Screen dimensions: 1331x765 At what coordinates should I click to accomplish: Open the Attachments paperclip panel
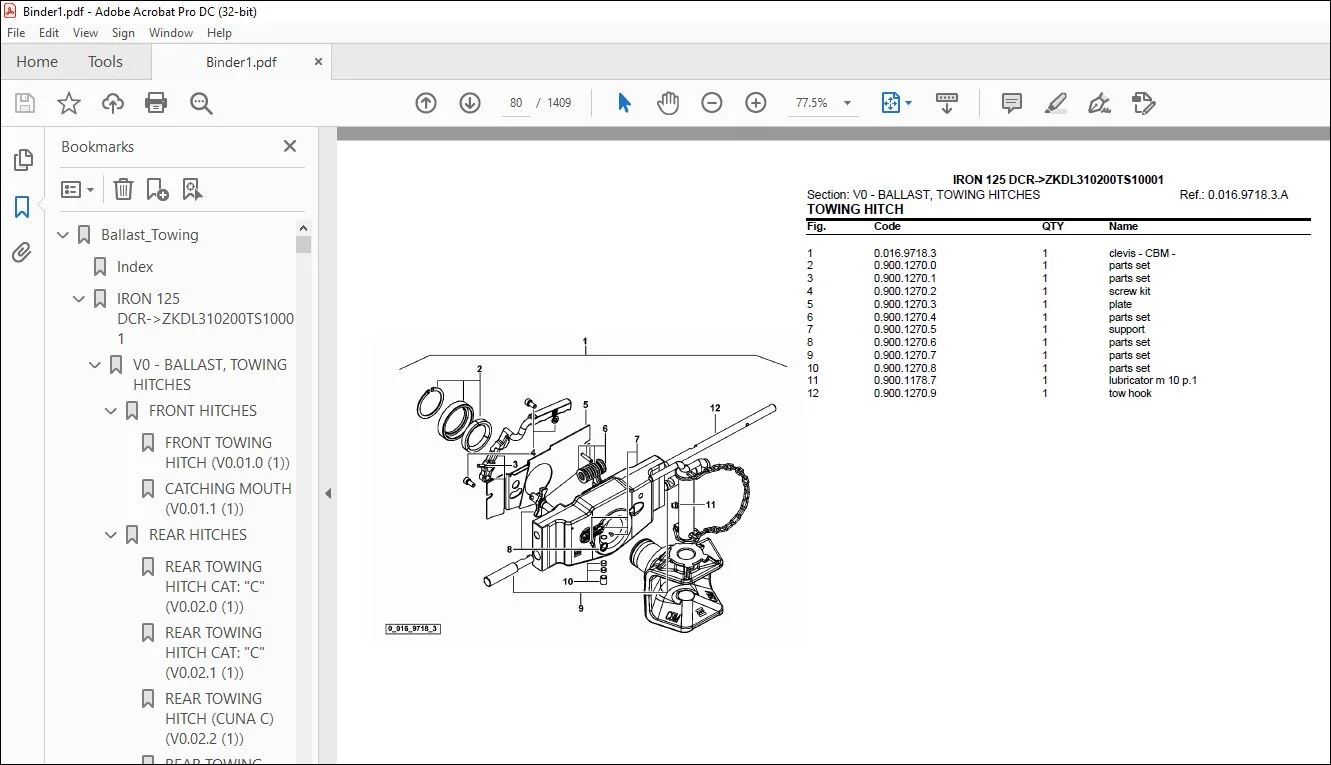tap(22, 253)
